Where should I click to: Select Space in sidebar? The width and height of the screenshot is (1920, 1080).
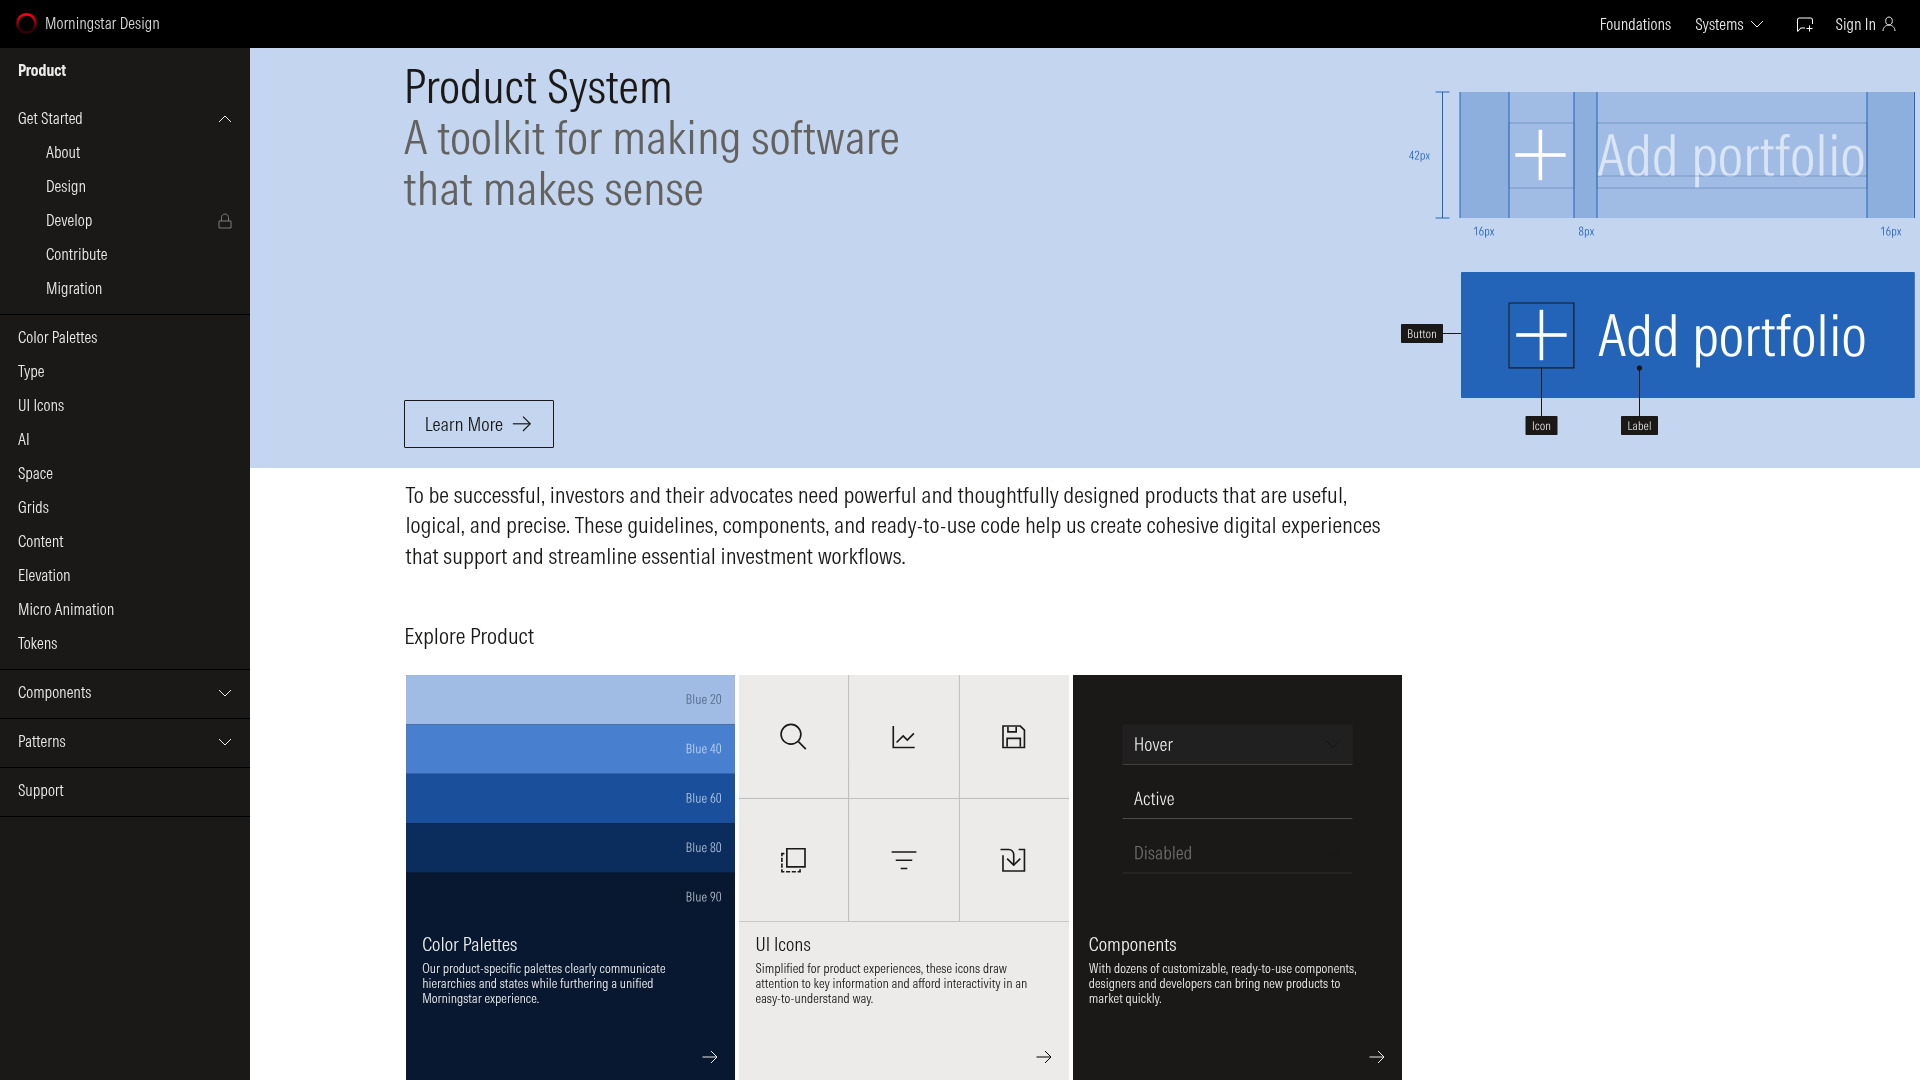pos(35,474)
